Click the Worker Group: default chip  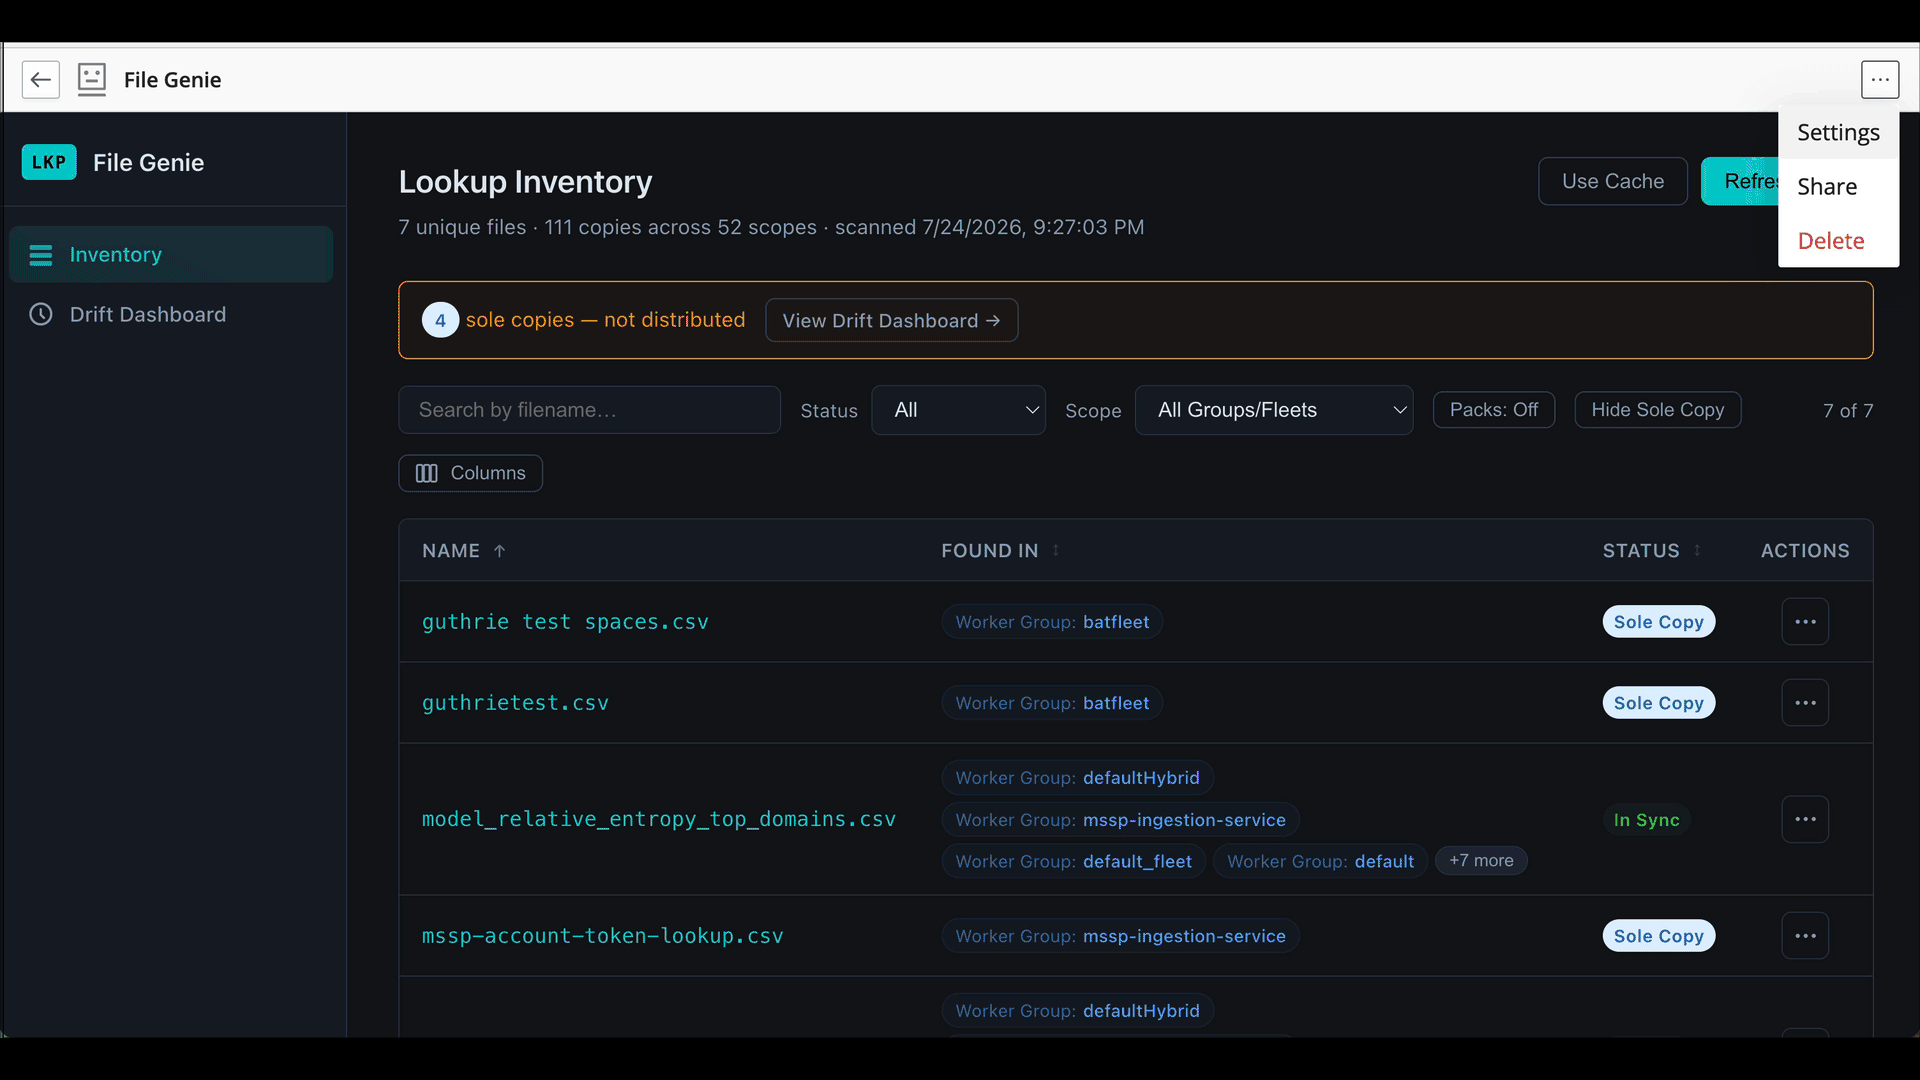[1320, 862]
